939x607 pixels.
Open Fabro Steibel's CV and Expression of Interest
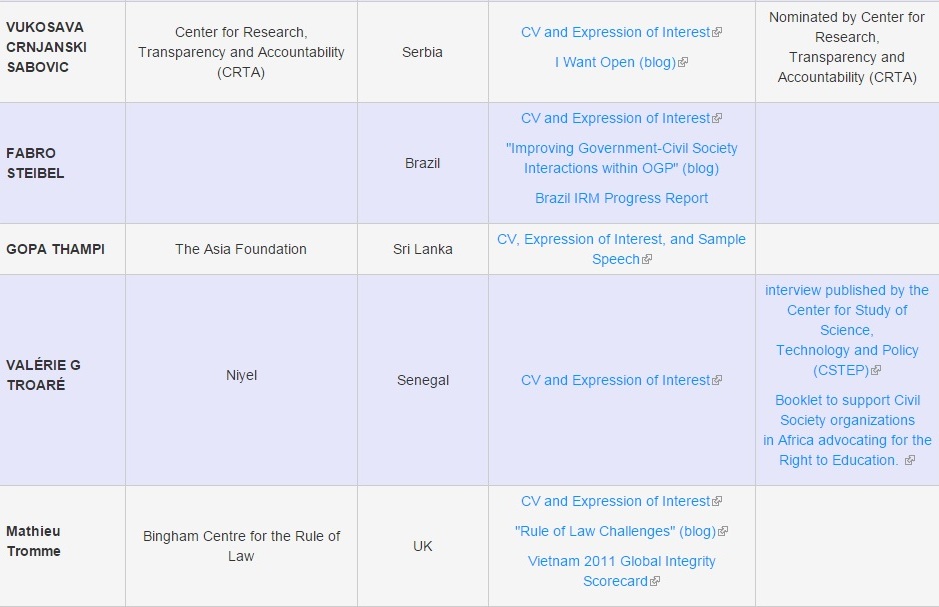coord(615,118)
